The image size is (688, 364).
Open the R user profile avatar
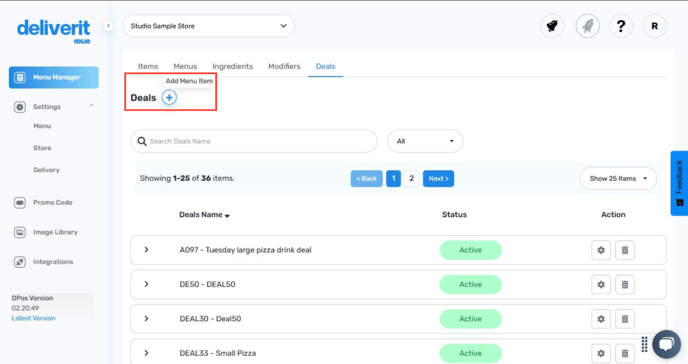click(x=655, y=26)
